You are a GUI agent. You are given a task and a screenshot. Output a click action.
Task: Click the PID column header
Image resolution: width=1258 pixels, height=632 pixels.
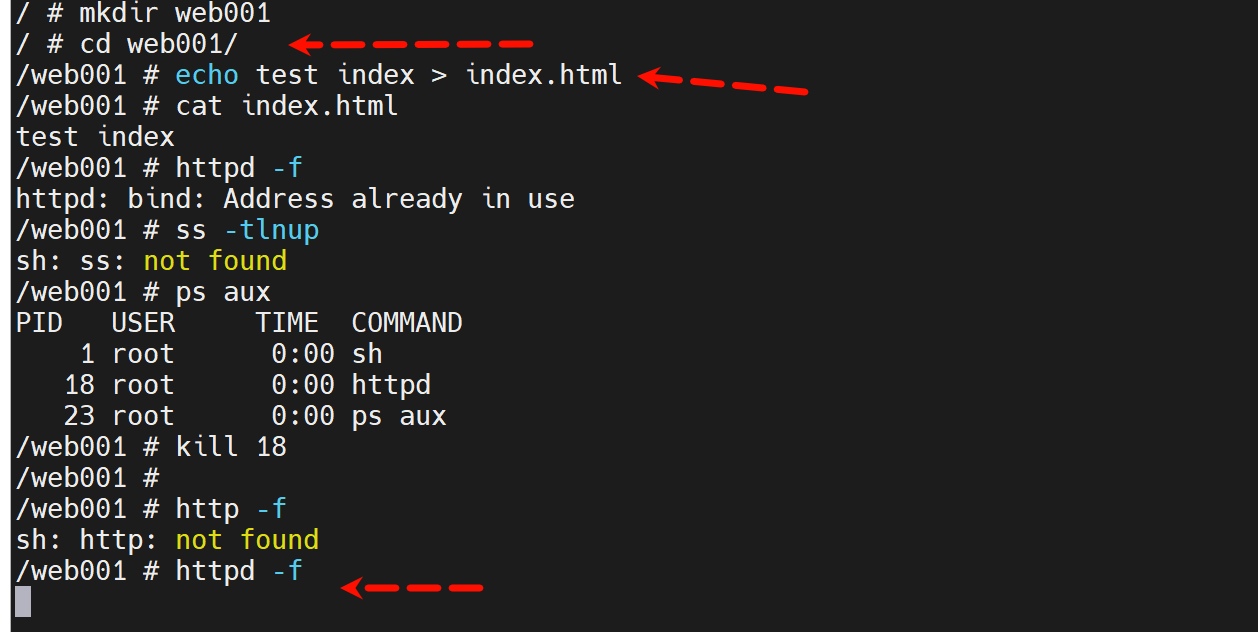[x=39, y=323]
